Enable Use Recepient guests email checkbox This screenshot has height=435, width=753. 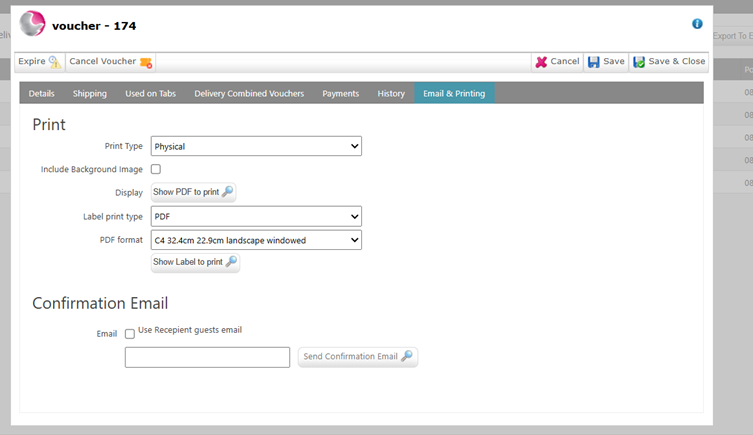(130, 334)
